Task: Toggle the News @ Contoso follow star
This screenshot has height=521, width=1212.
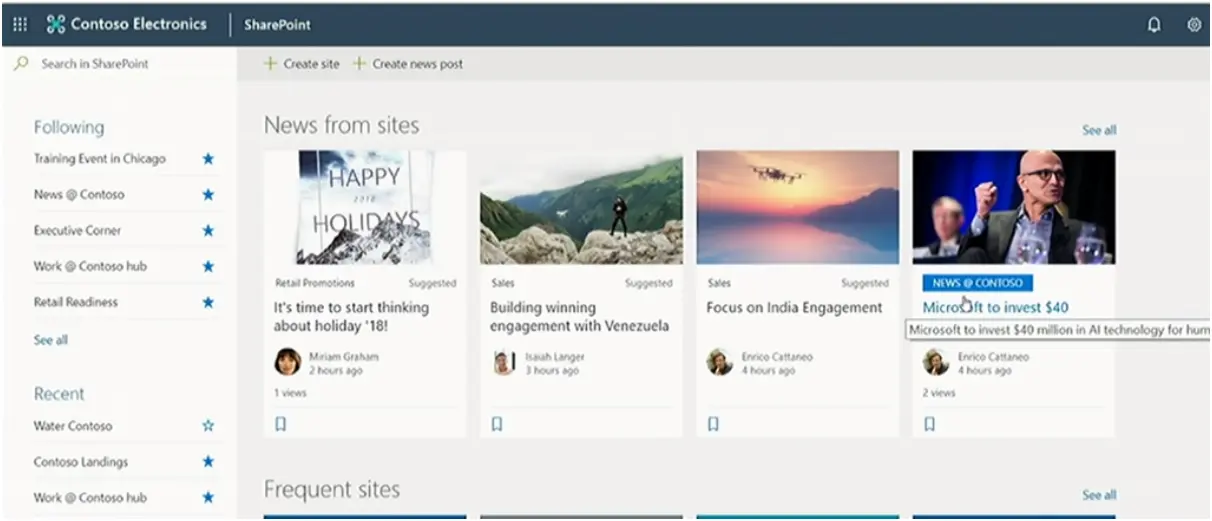Action: tap(208, 195)
